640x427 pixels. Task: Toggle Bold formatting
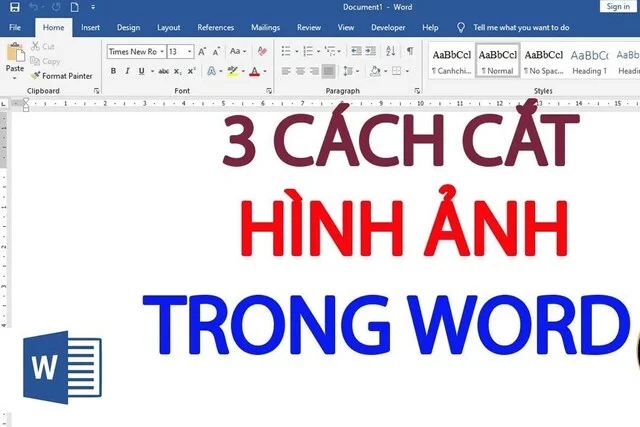point(113,71)
